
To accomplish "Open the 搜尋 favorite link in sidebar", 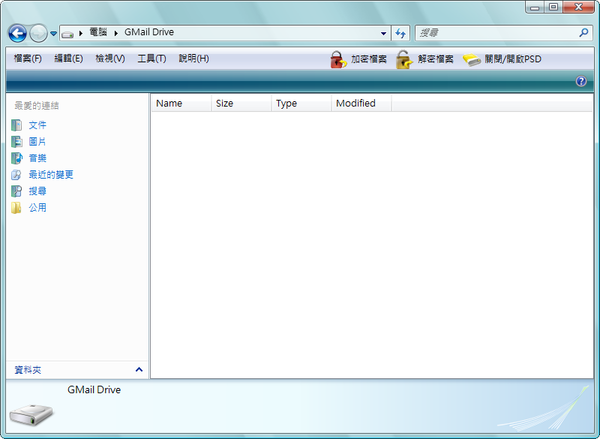I will pyautogui.click(x=38, y=191).
